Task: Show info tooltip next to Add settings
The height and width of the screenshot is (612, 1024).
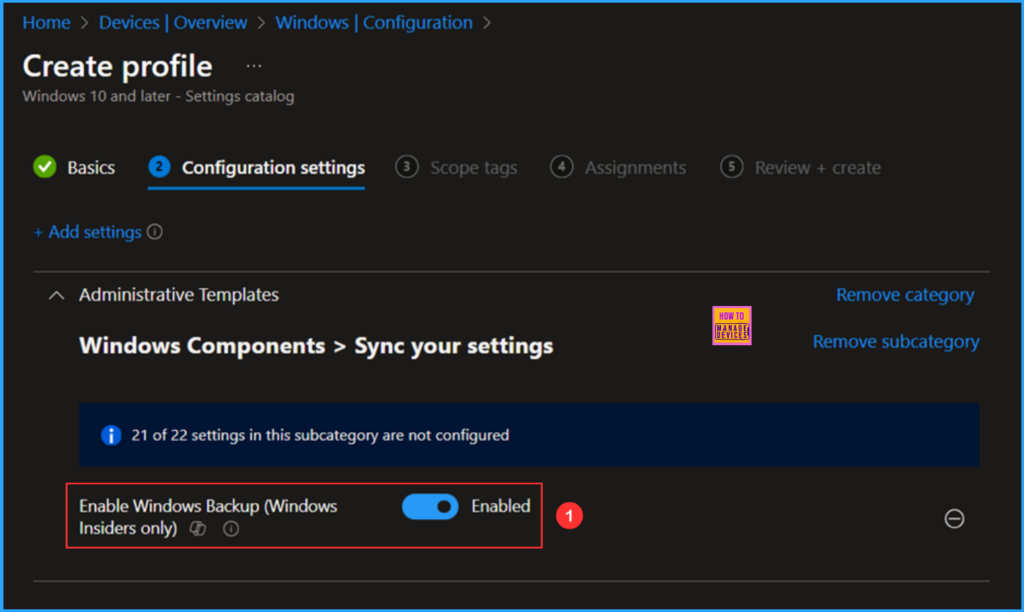Action: pos(155,232)
